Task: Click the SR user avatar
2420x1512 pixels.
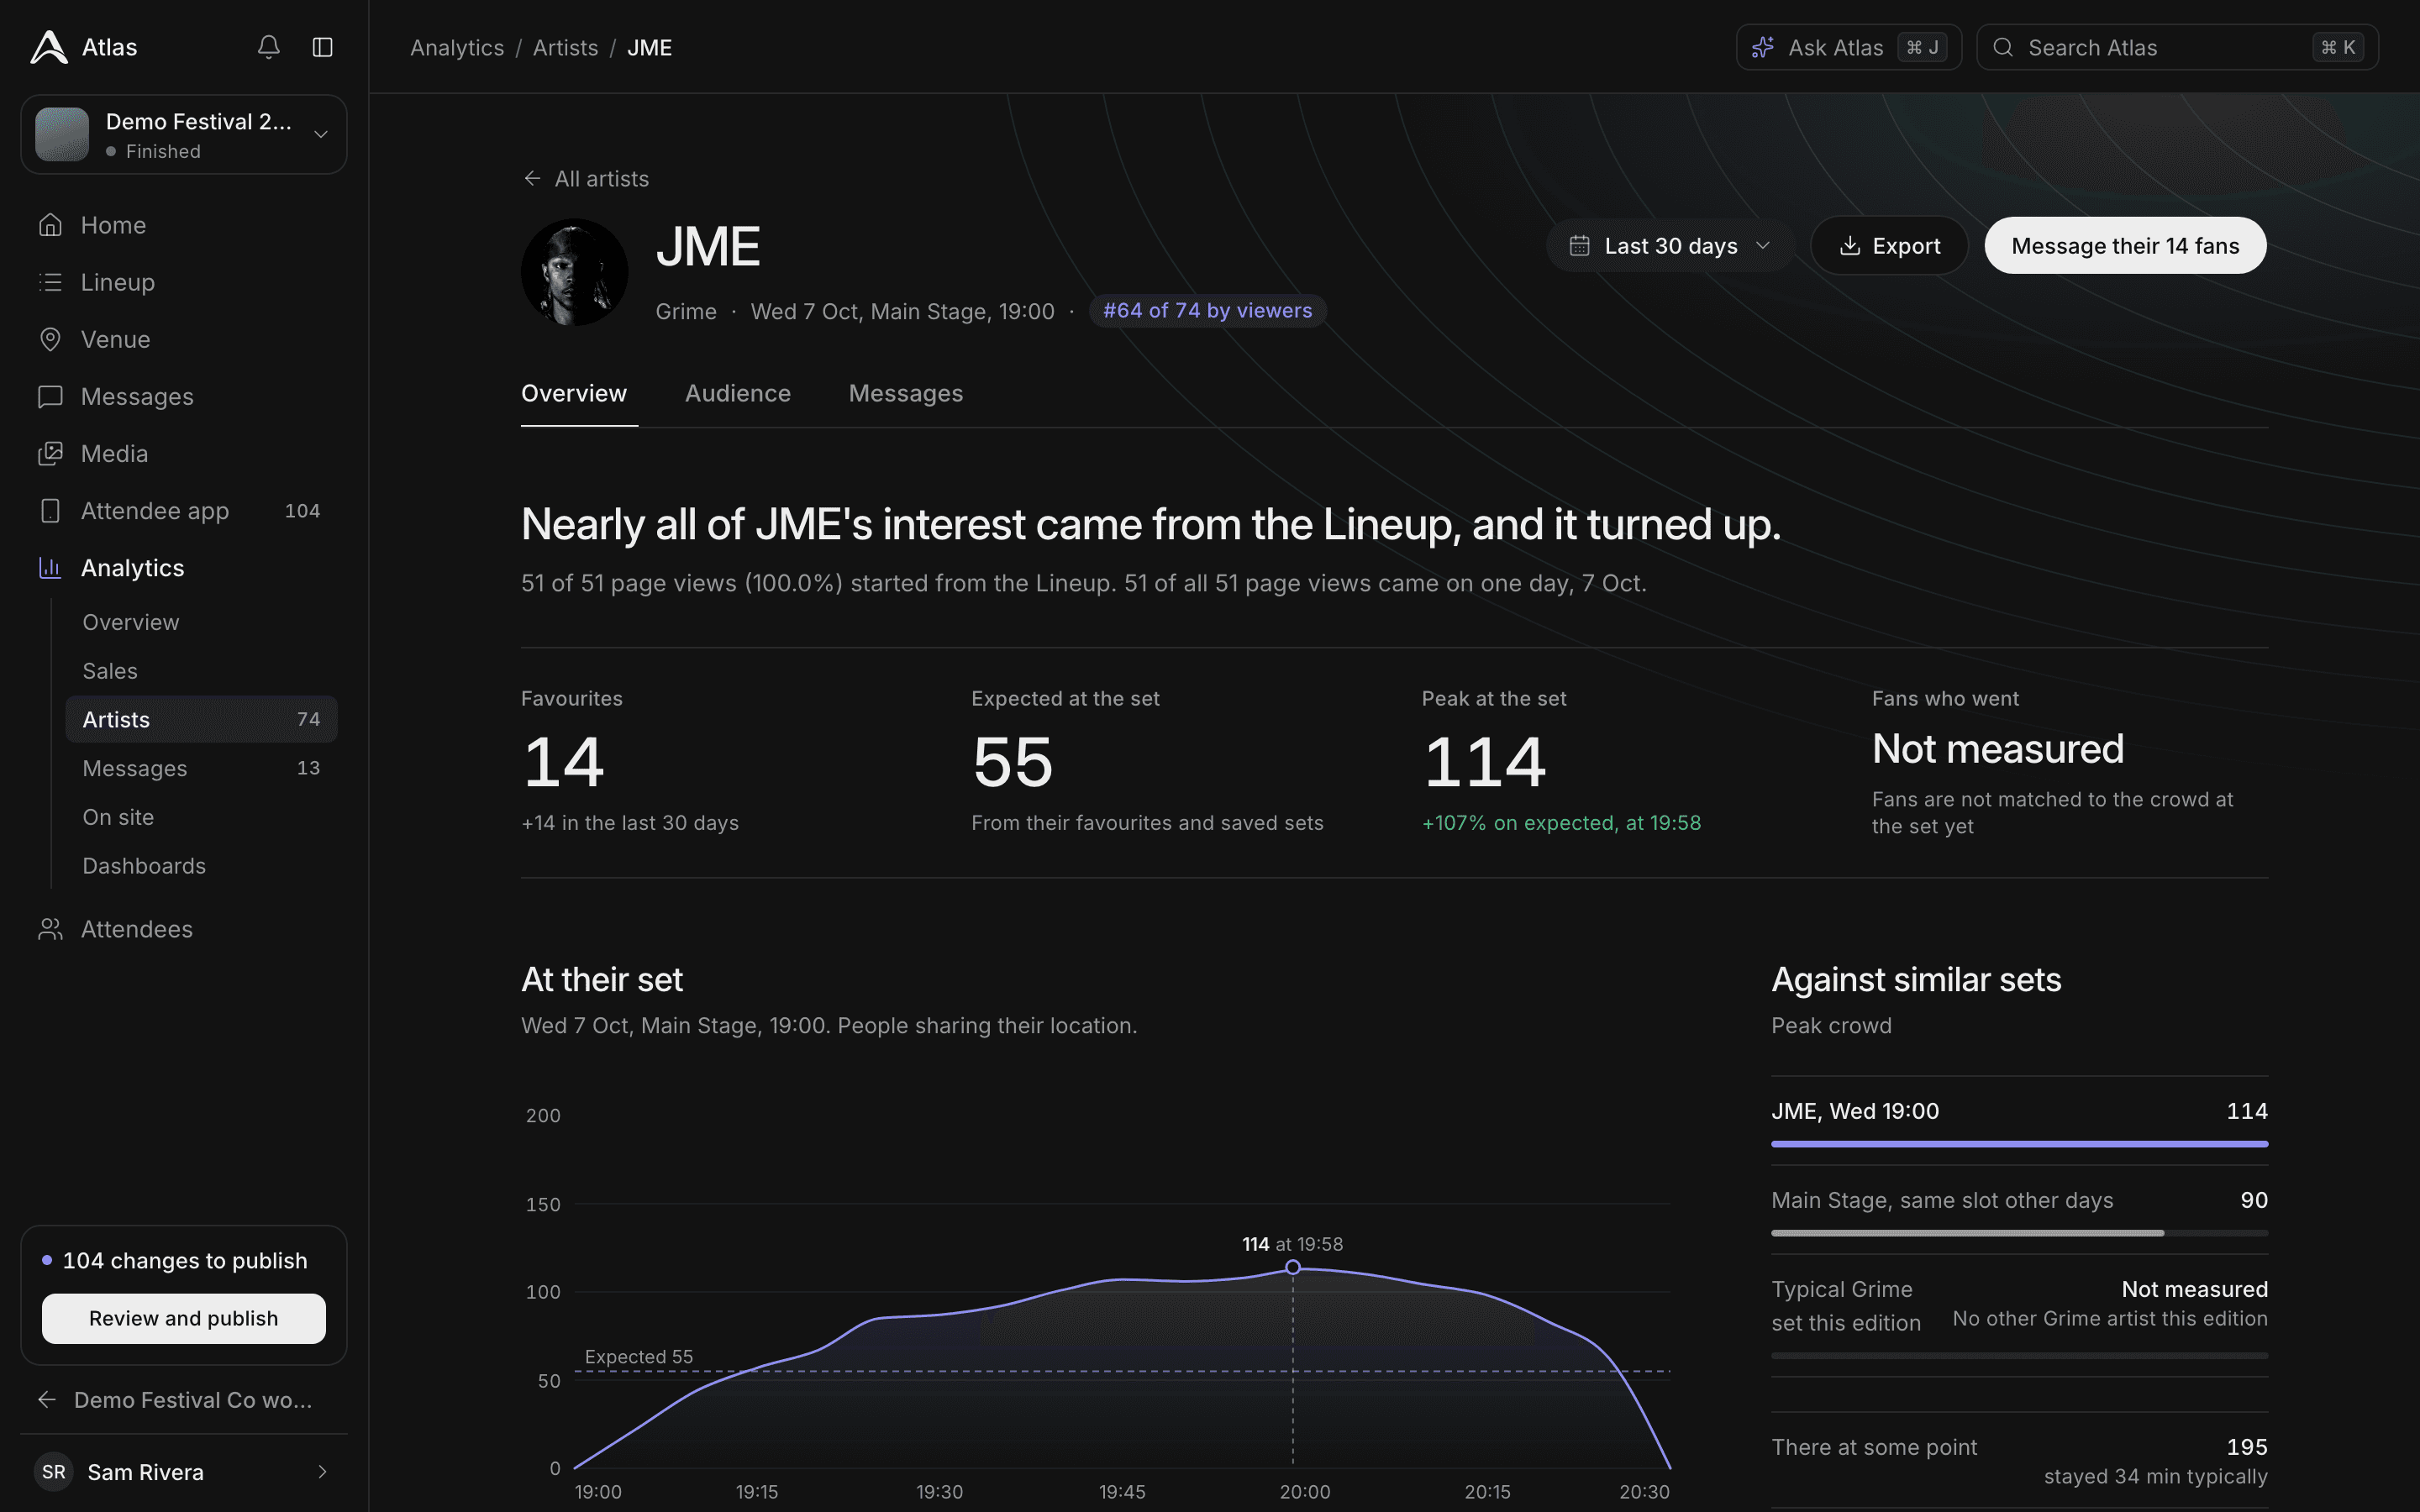Action: tap(54, 1472)
